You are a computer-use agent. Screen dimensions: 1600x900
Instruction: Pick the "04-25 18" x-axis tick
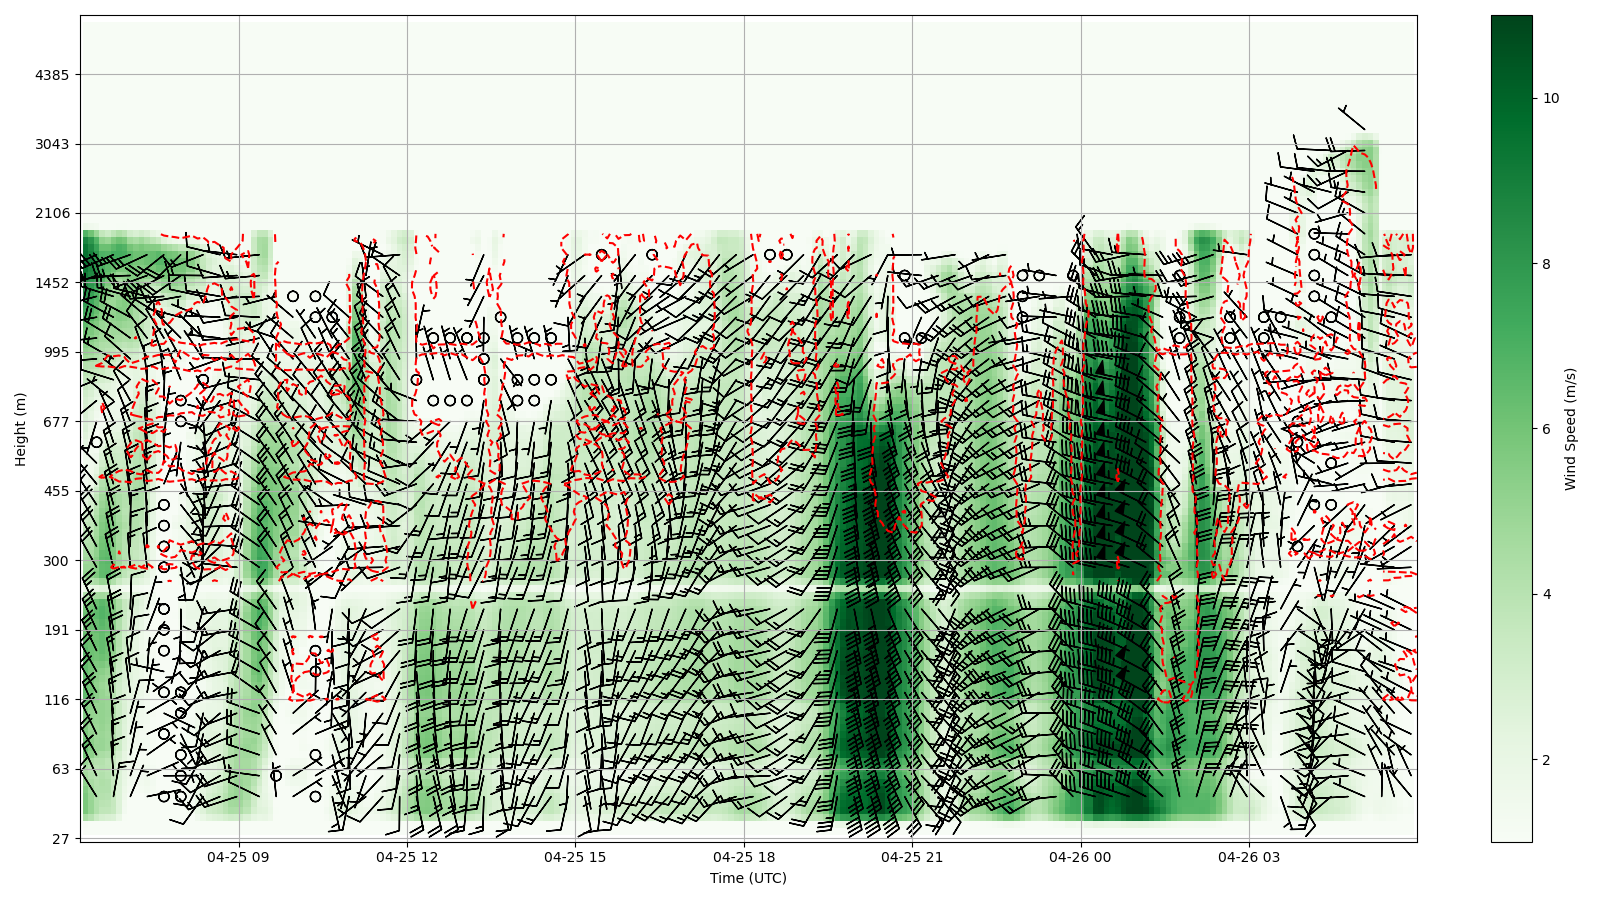coord(744,857)
